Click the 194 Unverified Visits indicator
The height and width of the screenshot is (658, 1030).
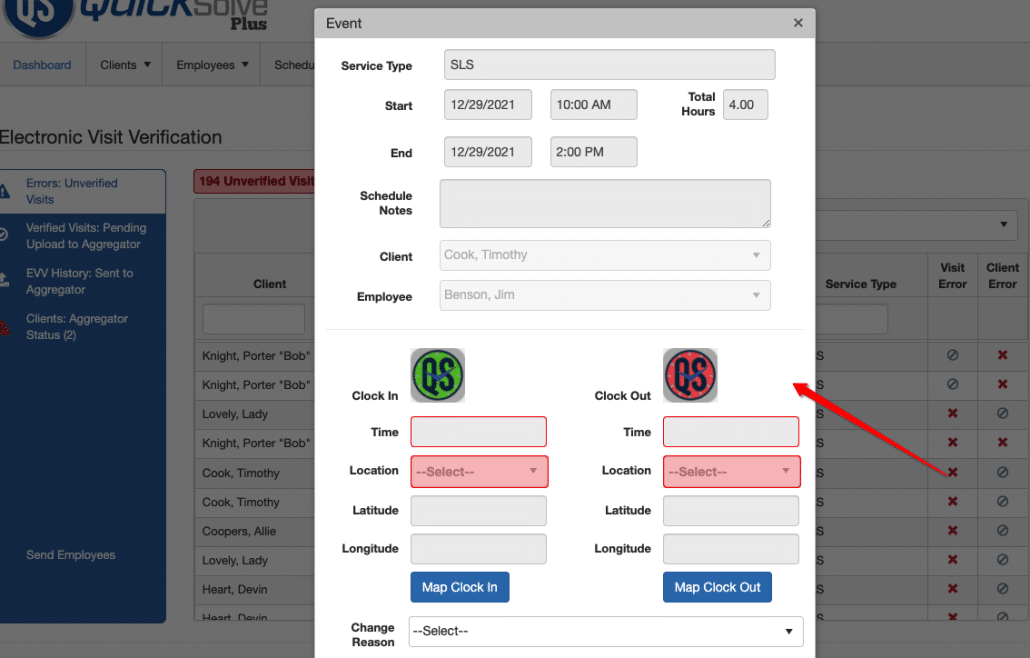(x=255, y=181)
